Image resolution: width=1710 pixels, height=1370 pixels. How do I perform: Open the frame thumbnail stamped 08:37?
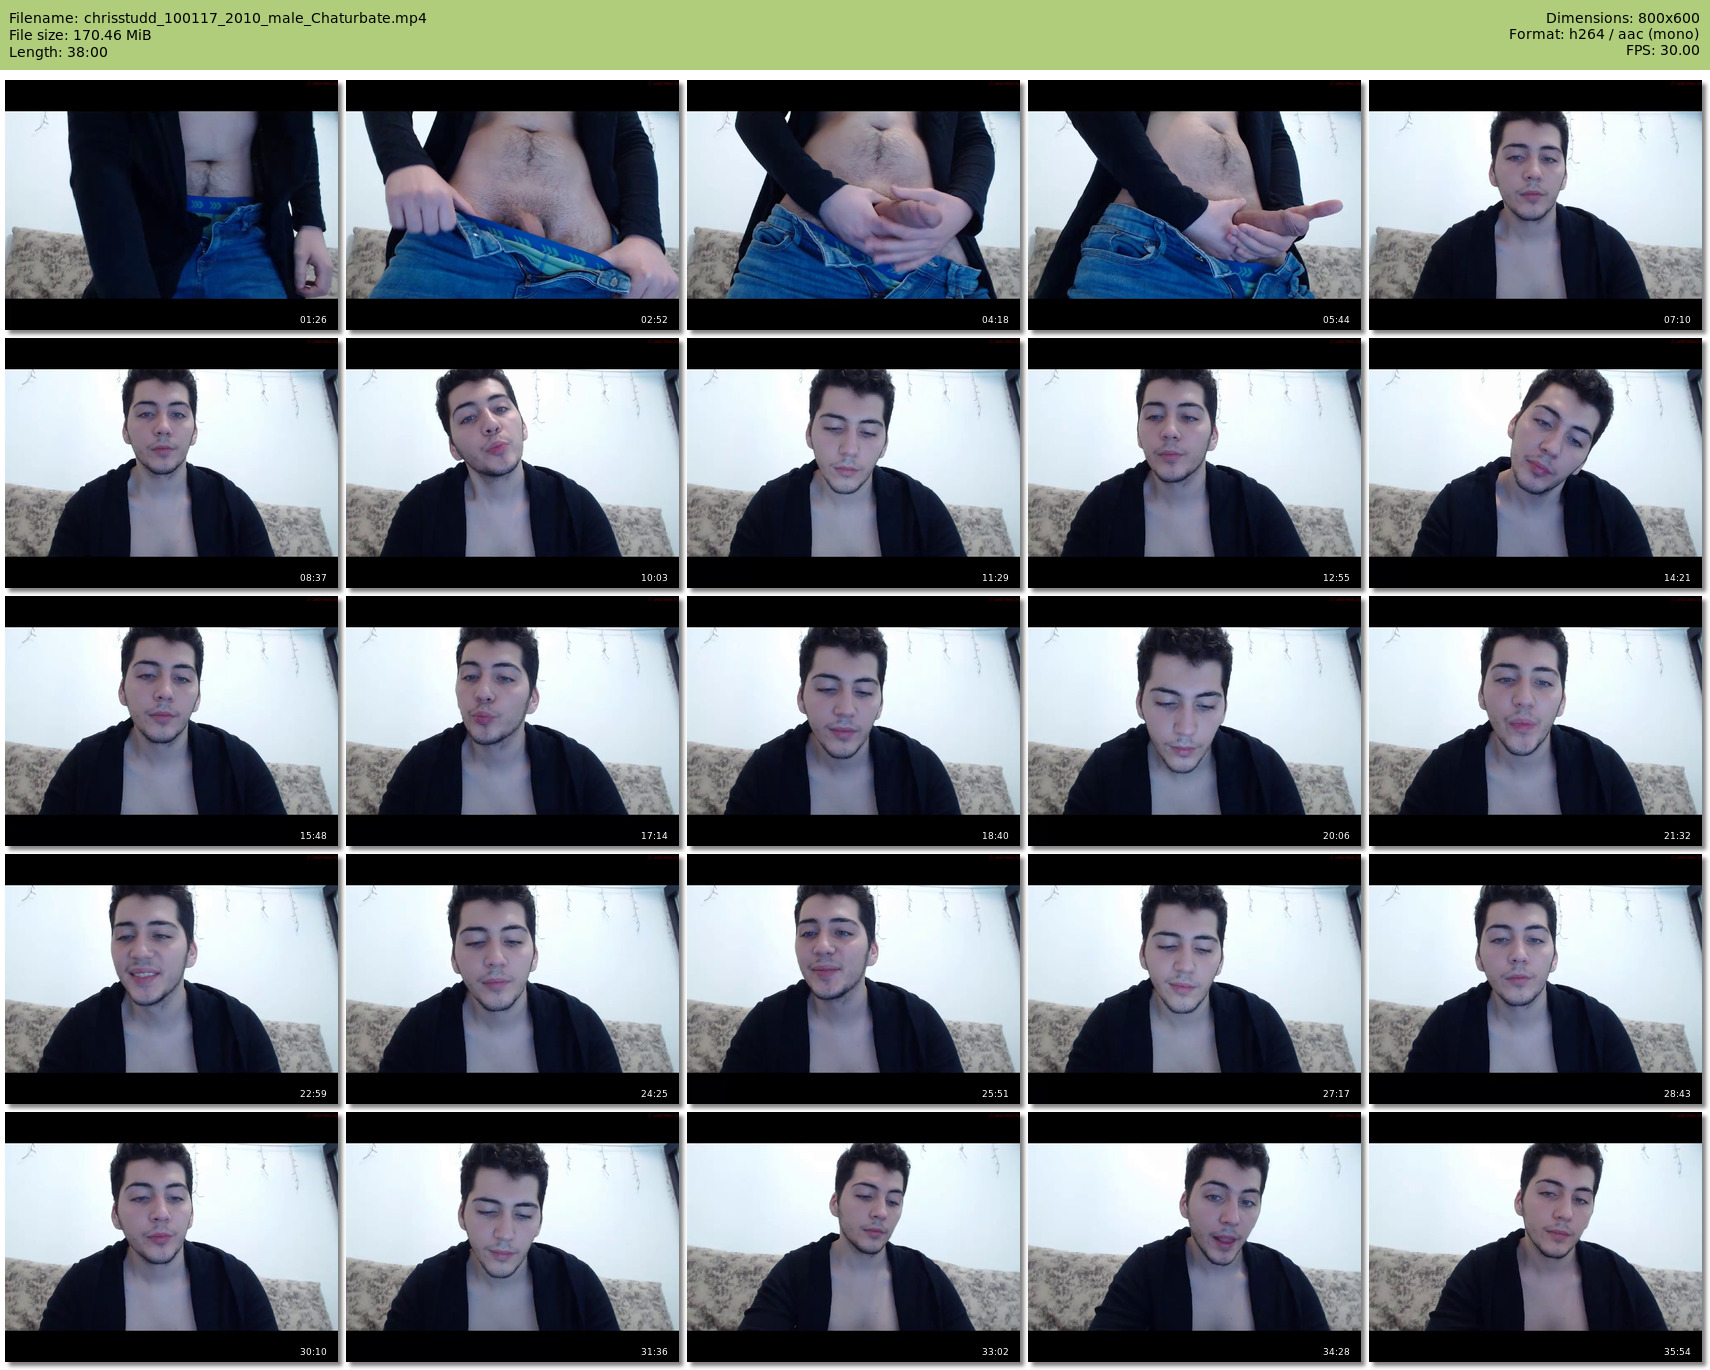click(172, 463)
